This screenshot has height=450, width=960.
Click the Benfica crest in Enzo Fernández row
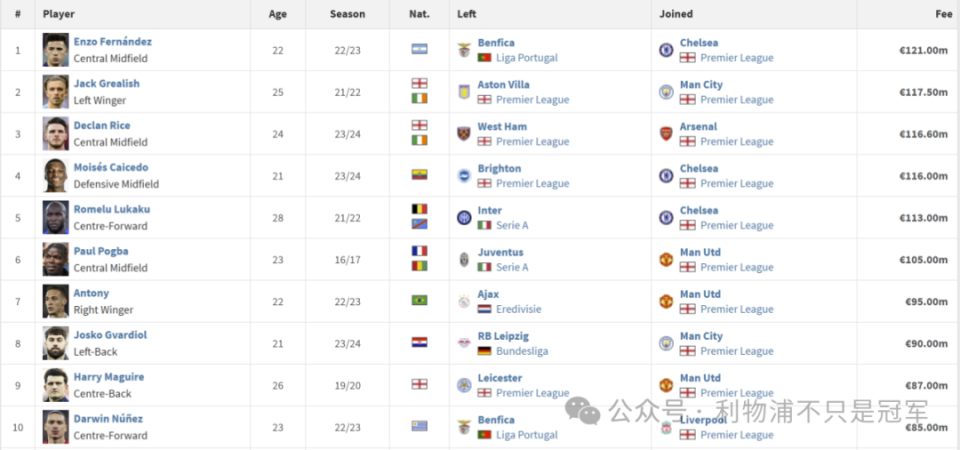464,50
